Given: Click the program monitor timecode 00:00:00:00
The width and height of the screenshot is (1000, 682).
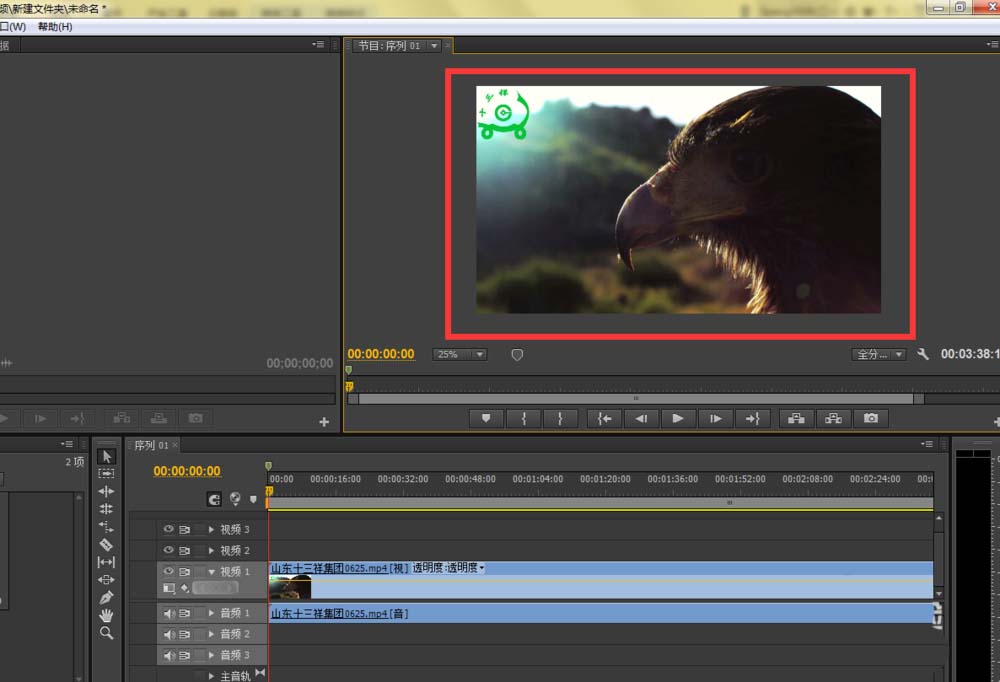Looking at the screenshot, I should [x=381, y=354].
